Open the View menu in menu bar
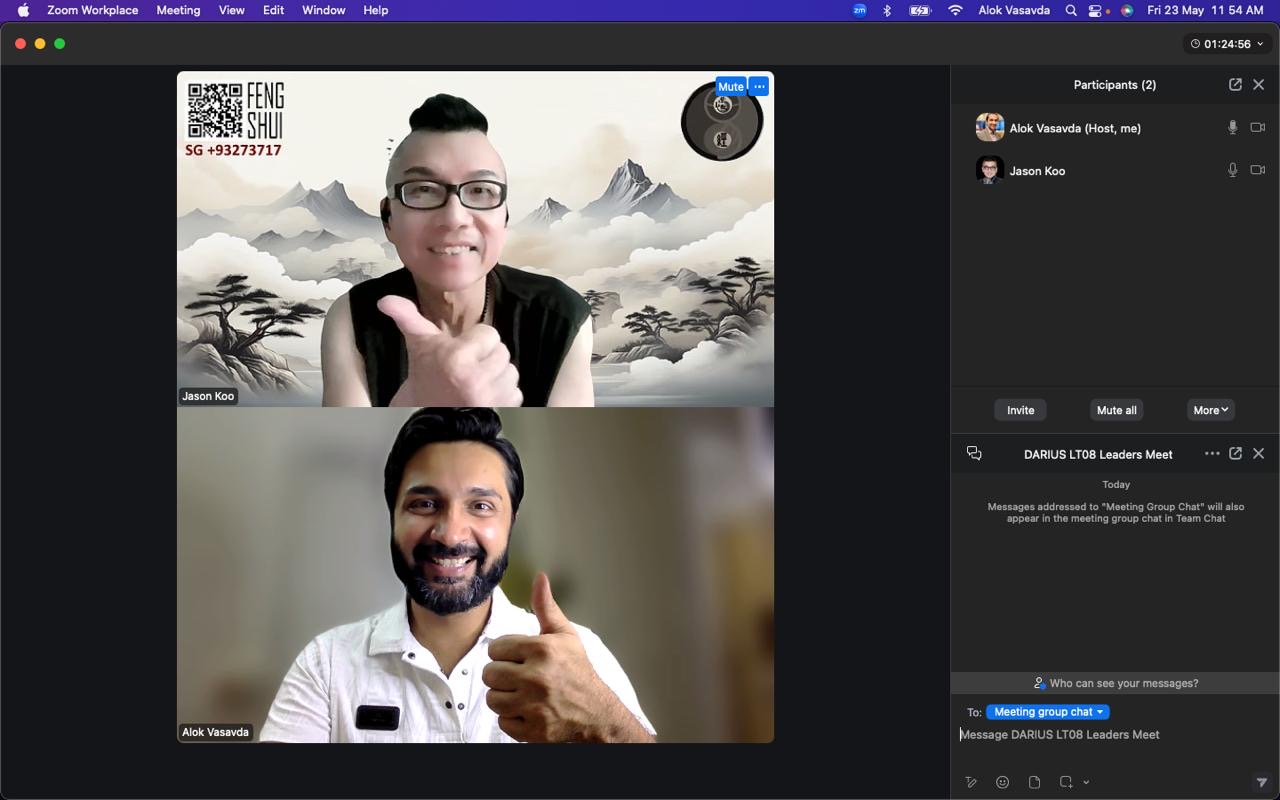The height and width of the screenshot is (800, 1280). (x=231, y=10)
